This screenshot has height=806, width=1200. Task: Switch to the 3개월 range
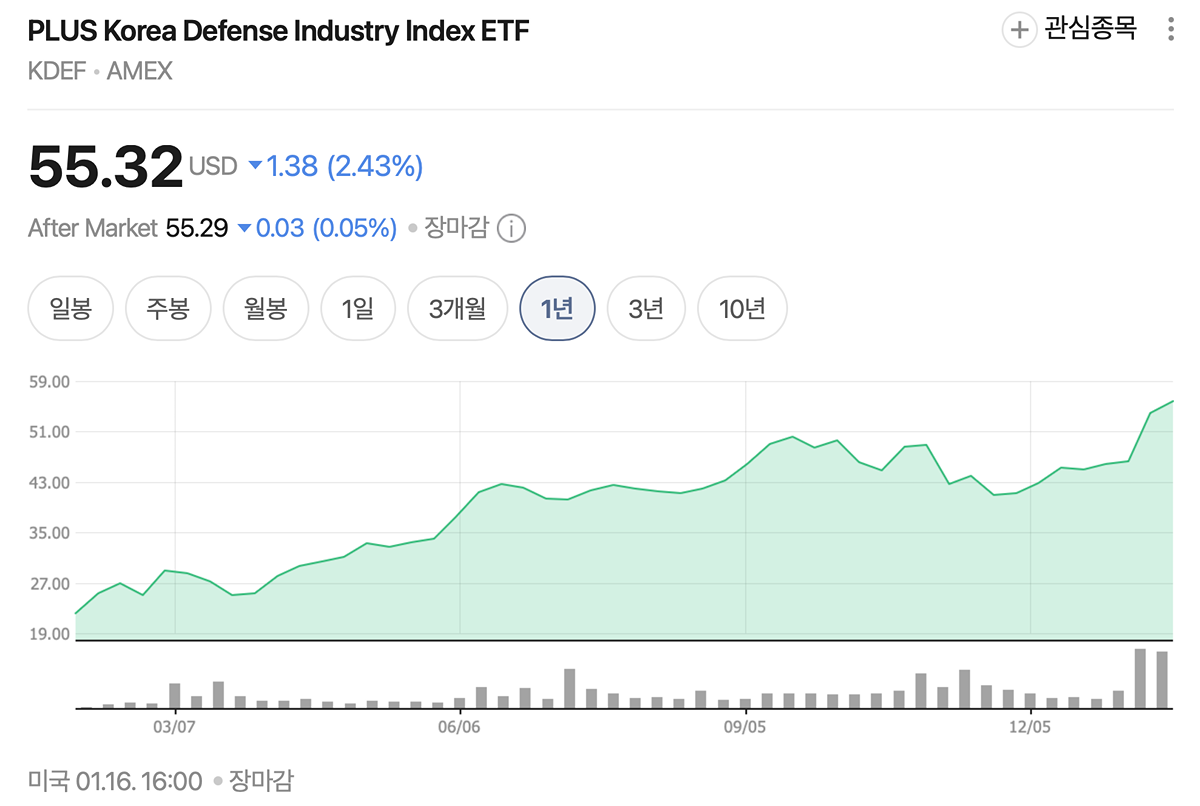pos(457,308)
